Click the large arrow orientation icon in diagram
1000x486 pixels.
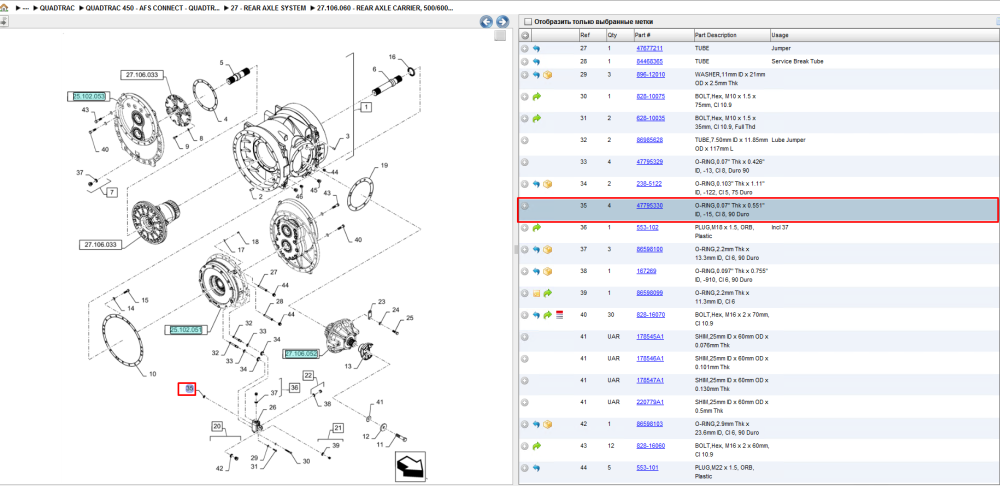[x=408, y=466]
